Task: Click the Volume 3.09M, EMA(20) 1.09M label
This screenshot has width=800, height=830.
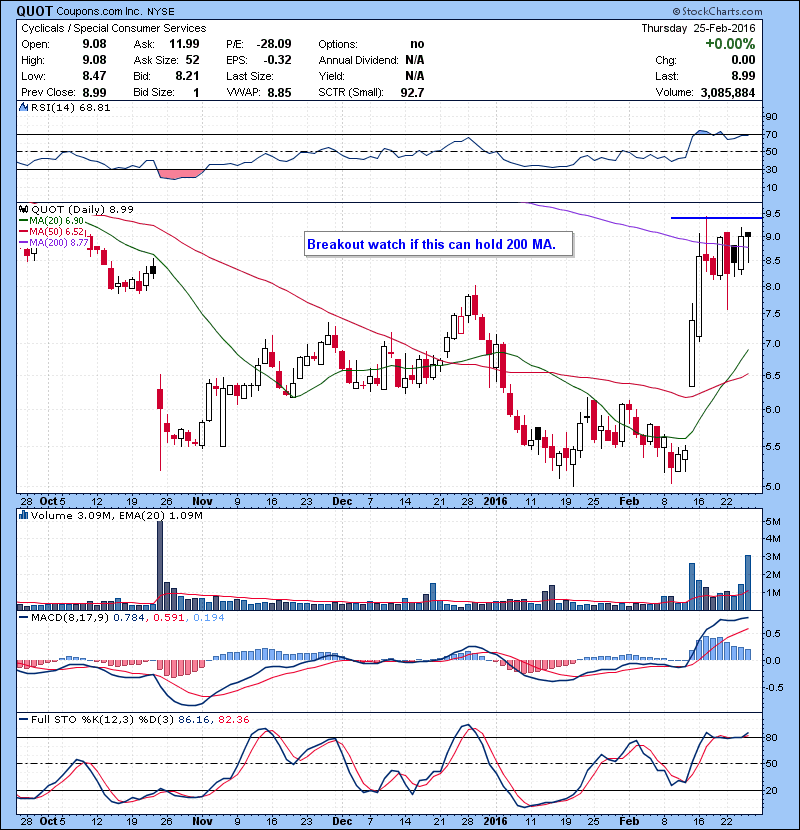Action: [x=116, y=515]
